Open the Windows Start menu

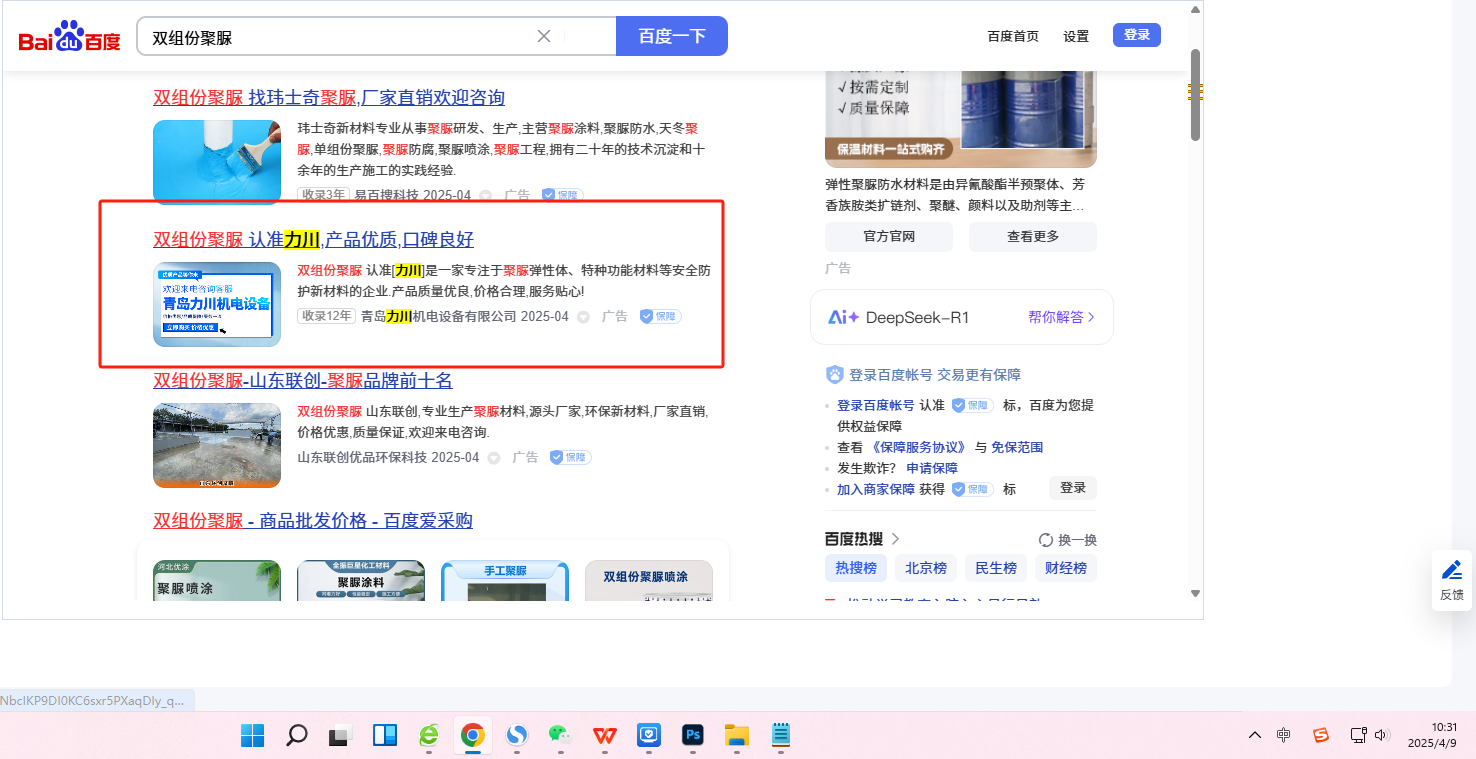[252, 736]
